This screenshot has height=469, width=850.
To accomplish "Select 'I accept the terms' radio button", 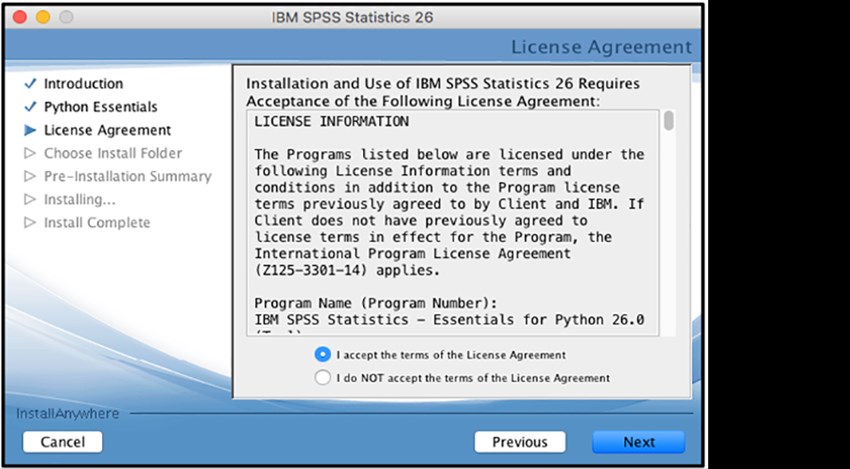I will pos(322,355).
